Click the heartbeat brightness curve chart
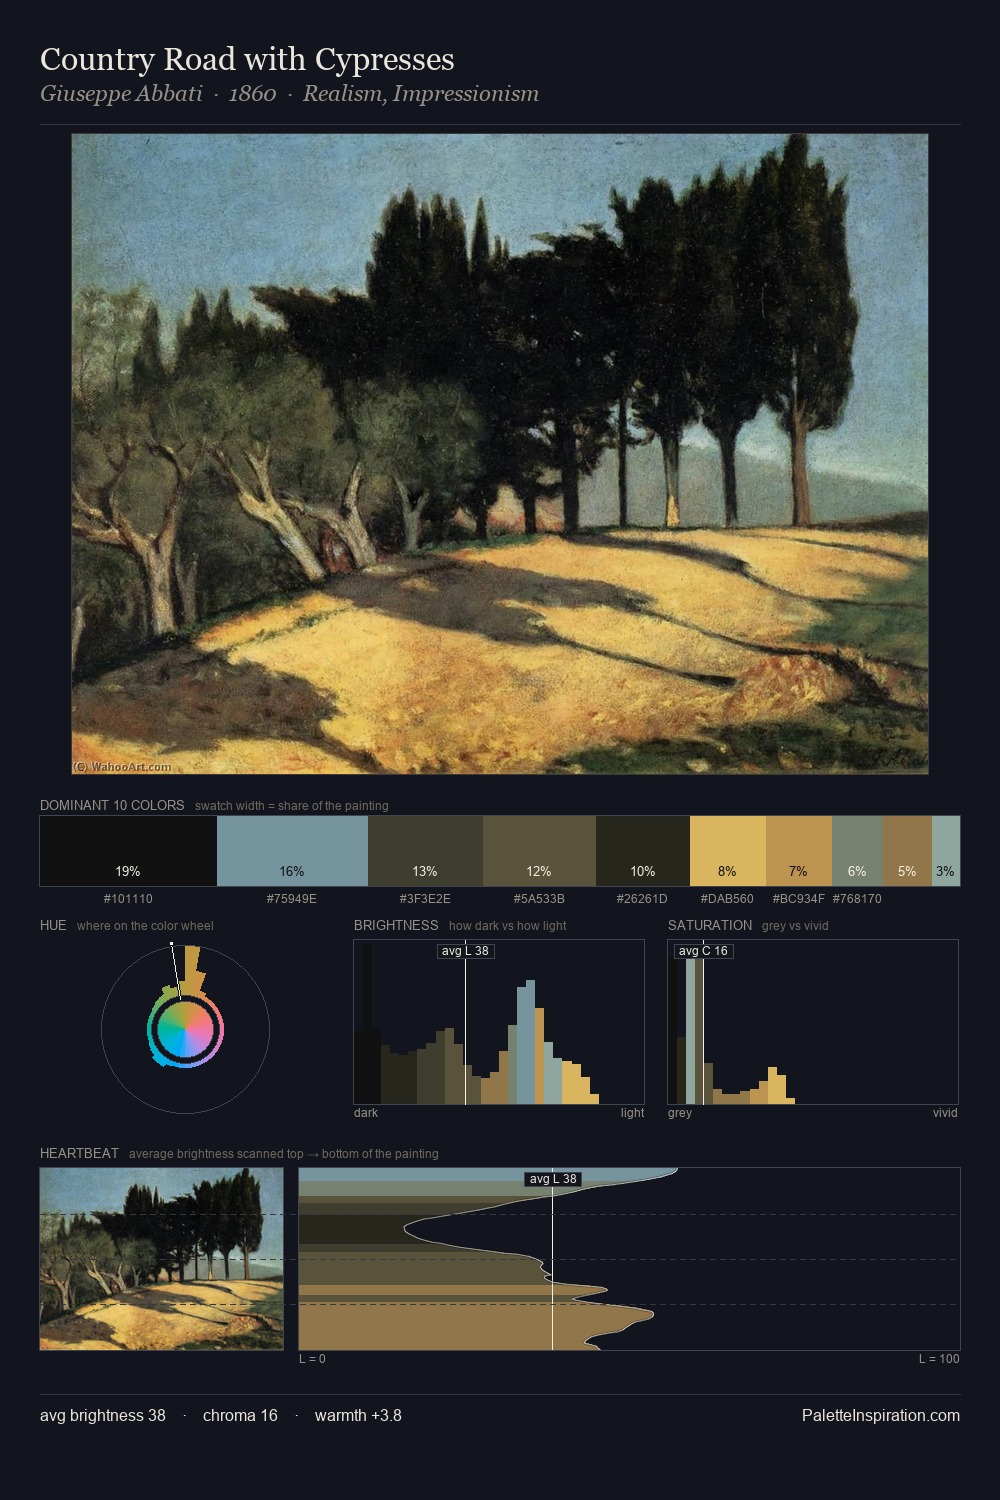Viewport: 1000px width, 1500px height. click(629, 1259)
